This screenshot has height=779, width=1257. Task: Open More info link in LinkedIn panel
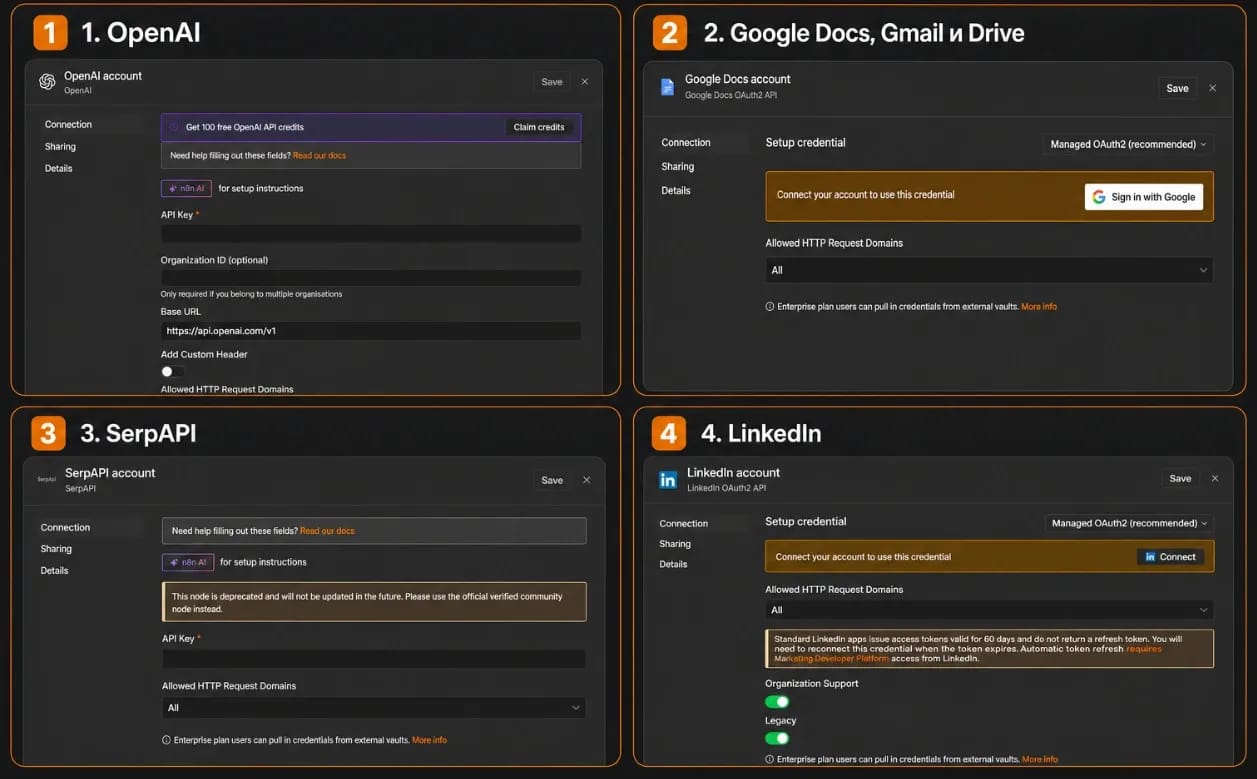coord(1040,760)
